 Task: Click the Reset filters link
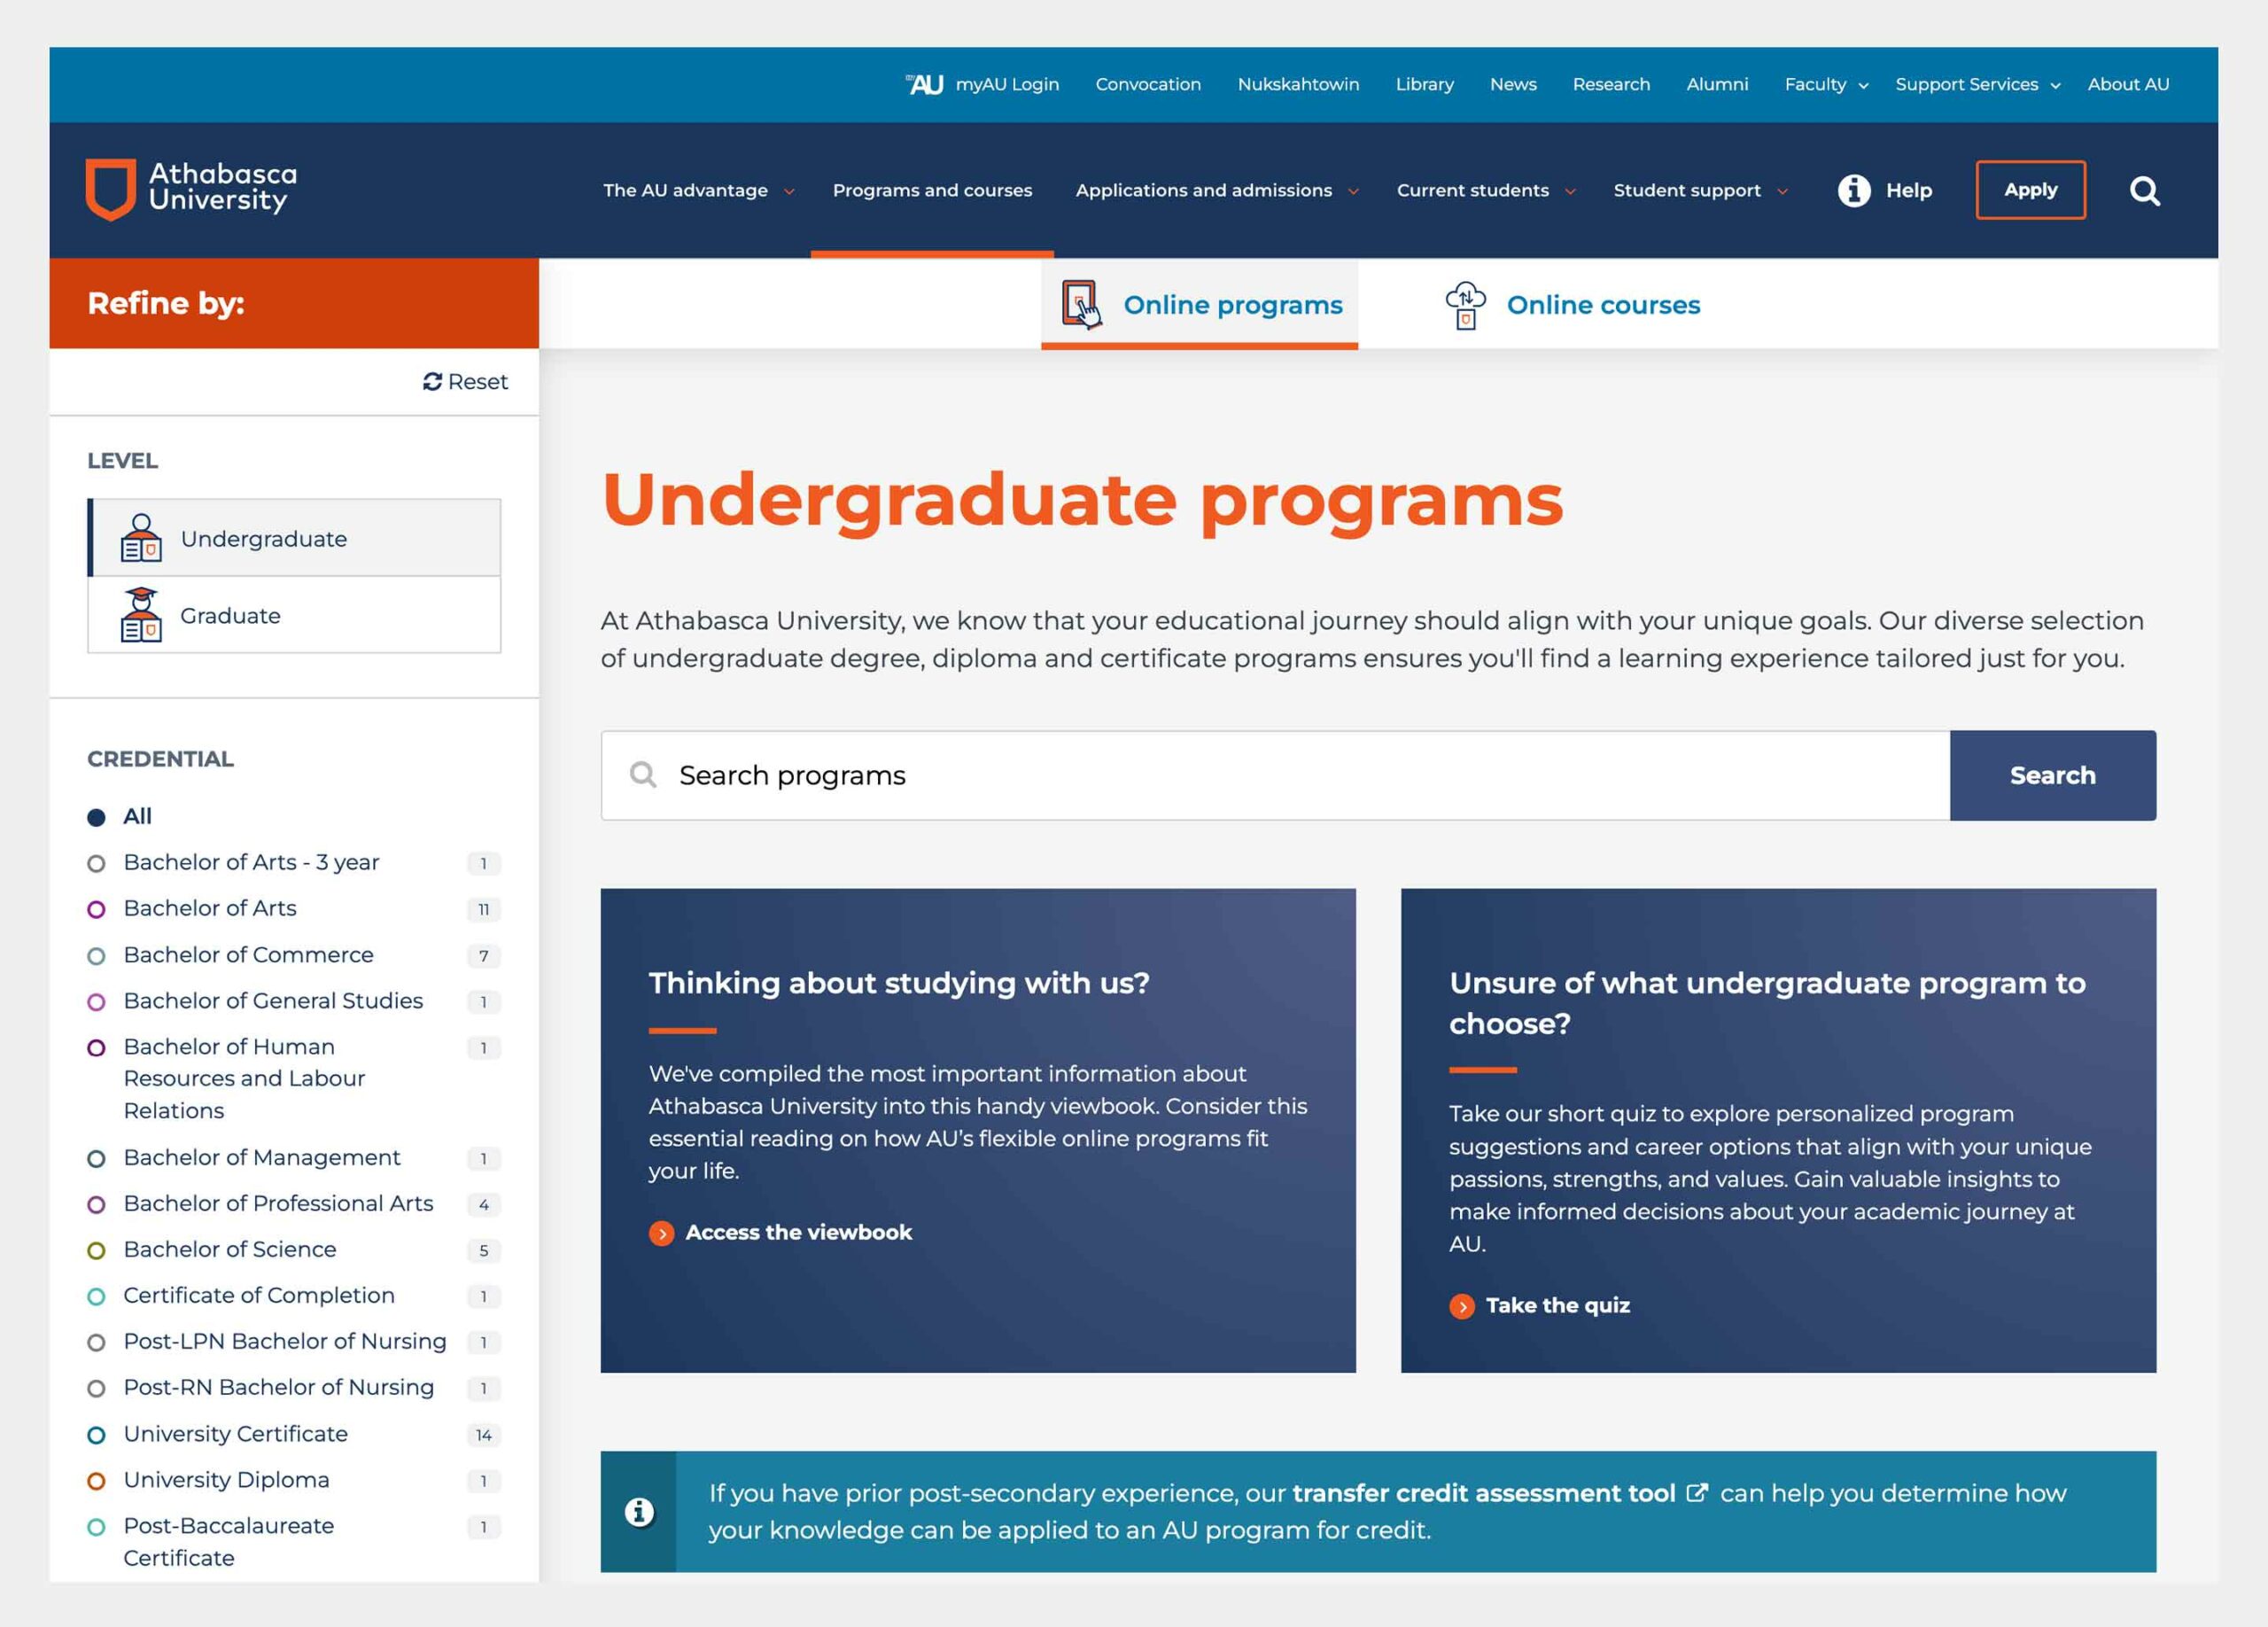point(465,382)
